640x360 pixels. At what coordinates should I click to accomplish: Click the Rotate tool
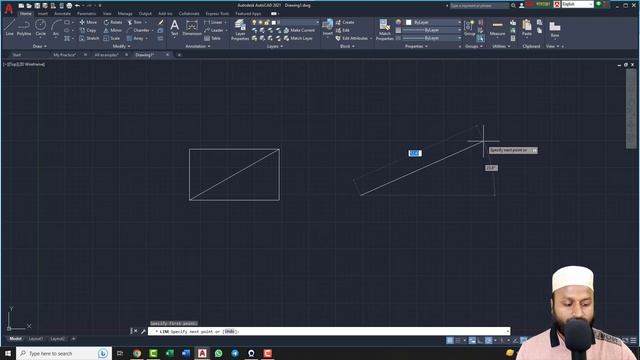click(x=113, y=22)
